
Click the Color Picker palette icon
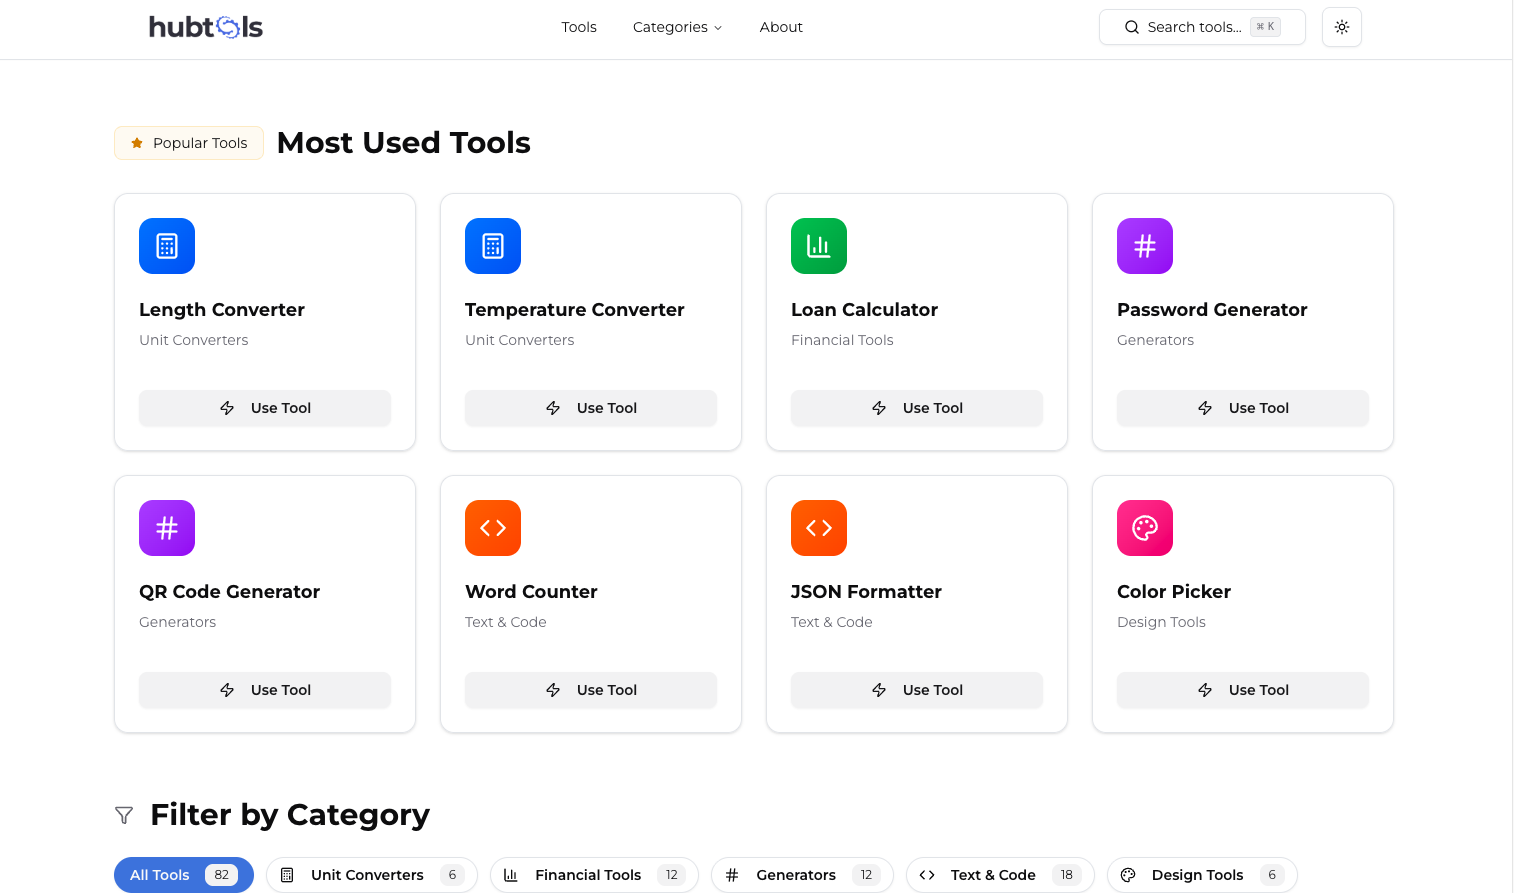point(1144,528)
